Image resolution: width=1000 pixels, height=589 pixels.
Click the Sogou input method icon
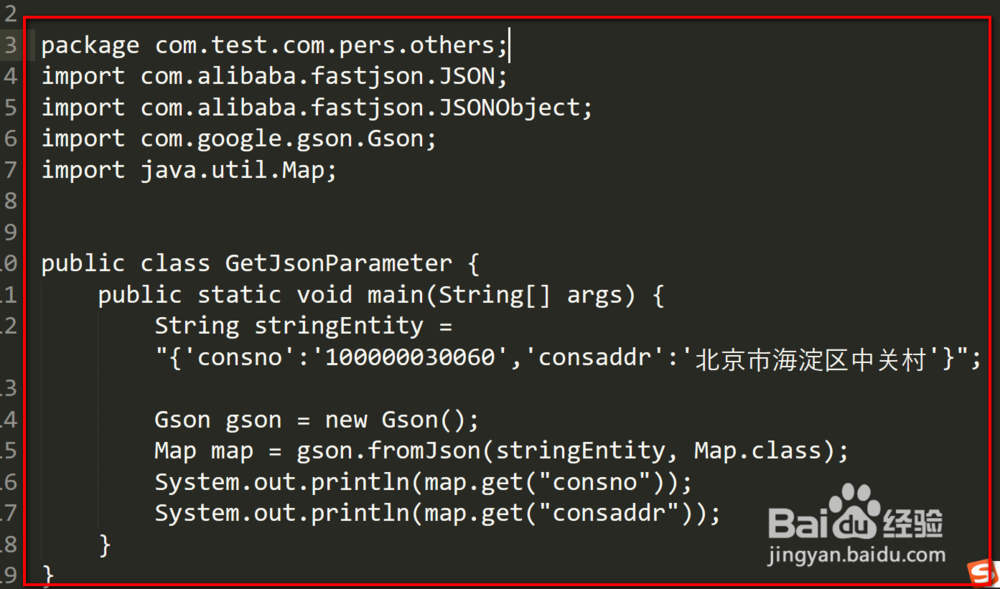click(x=983, y=573)
